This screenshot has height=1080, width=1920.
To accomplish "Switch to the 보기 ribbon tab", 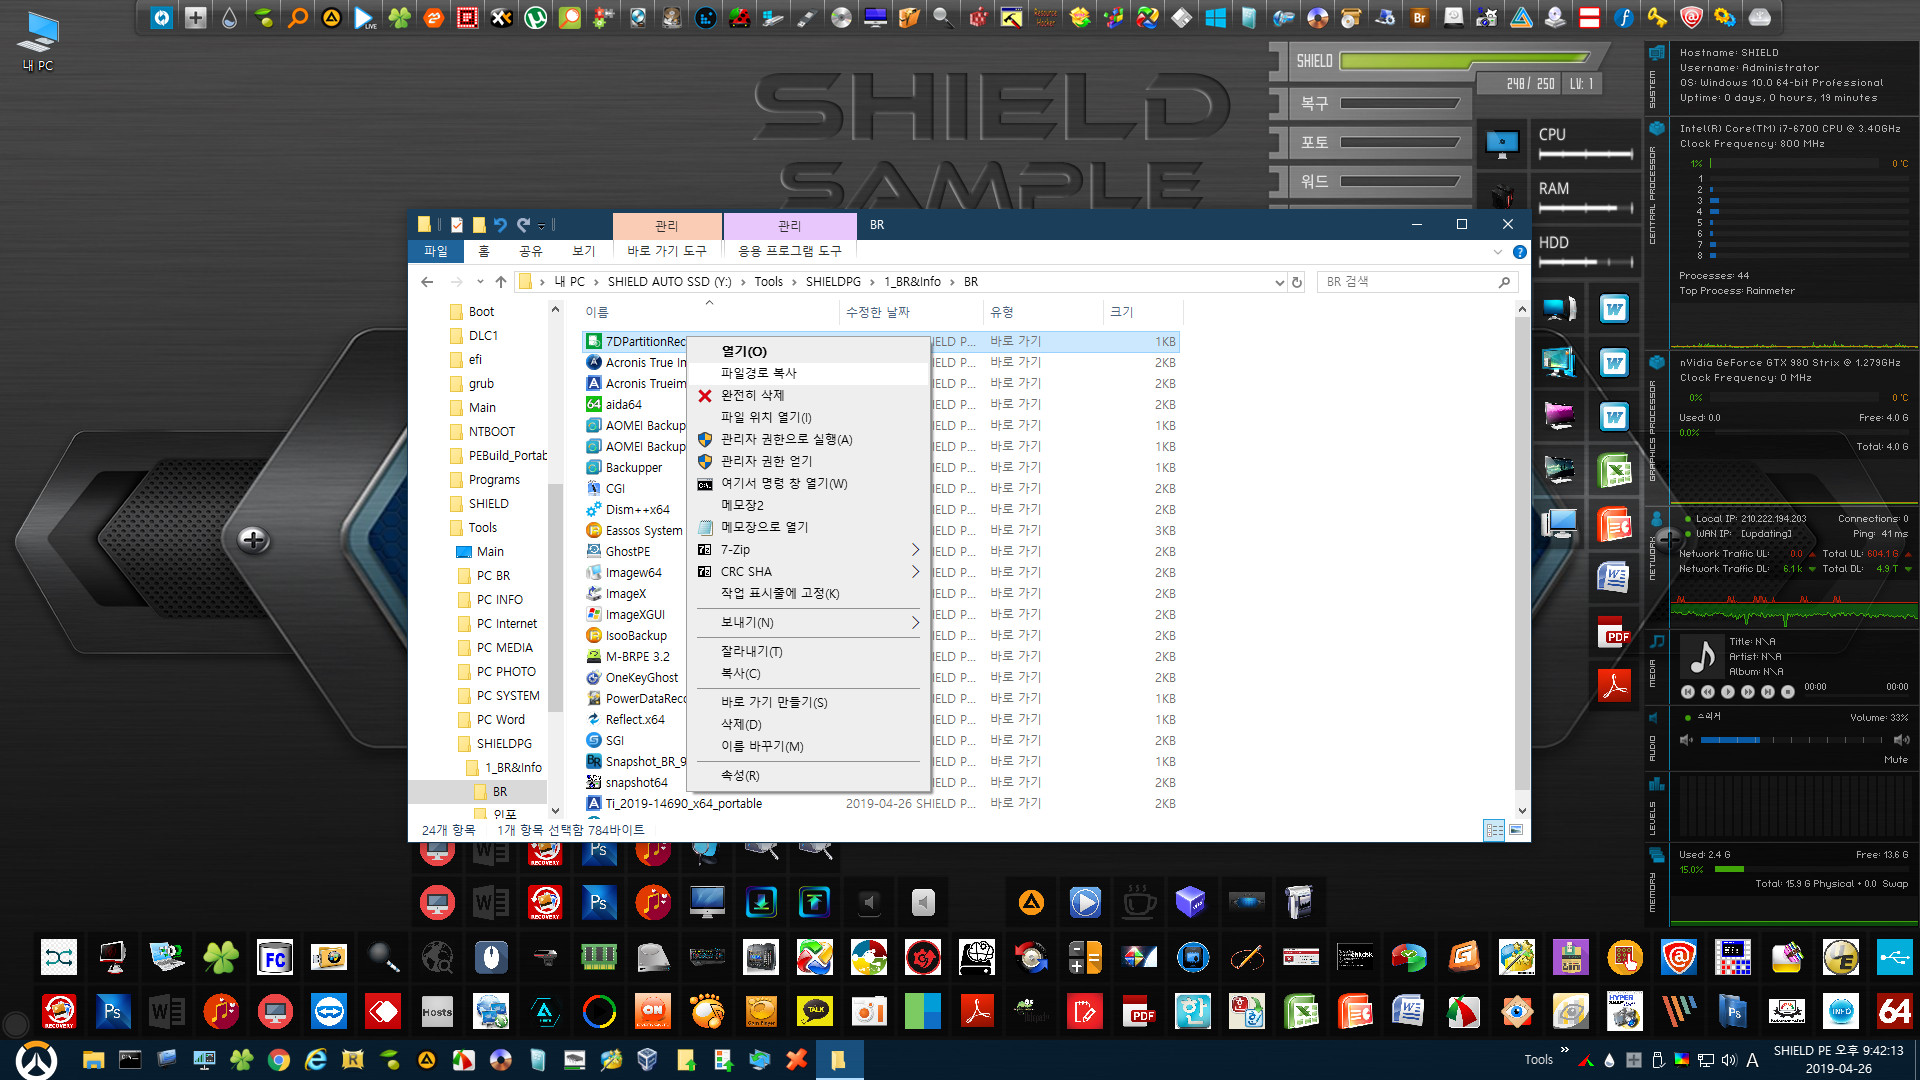I will click(x=583, y=252).
